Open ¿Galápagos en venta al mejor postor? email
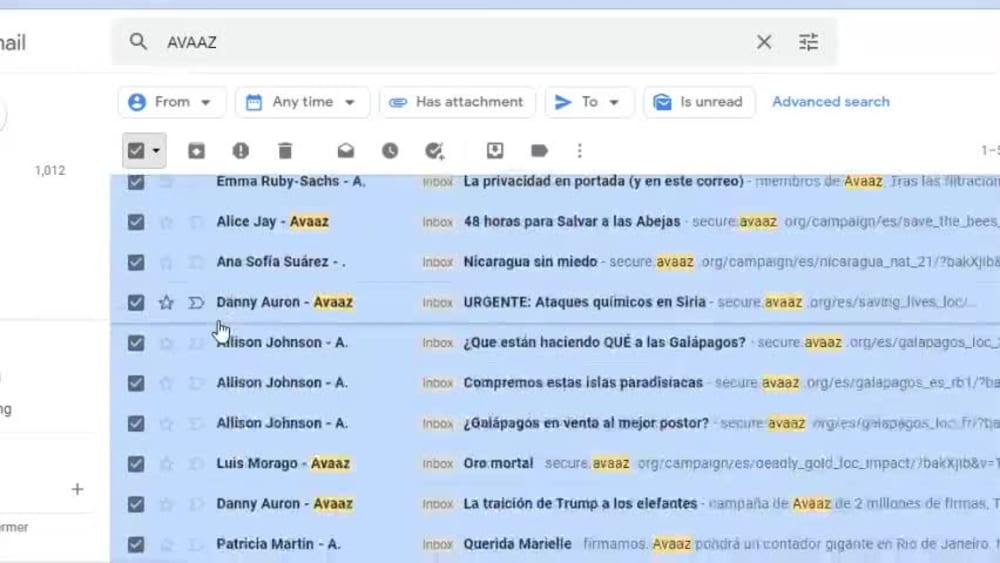 click(586, 423)
